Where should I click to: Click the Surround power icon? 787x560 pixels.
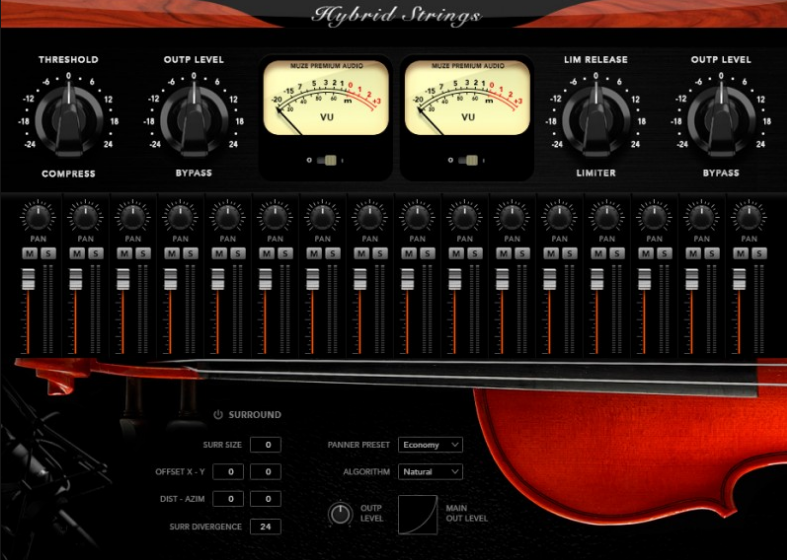click(218, 415)
